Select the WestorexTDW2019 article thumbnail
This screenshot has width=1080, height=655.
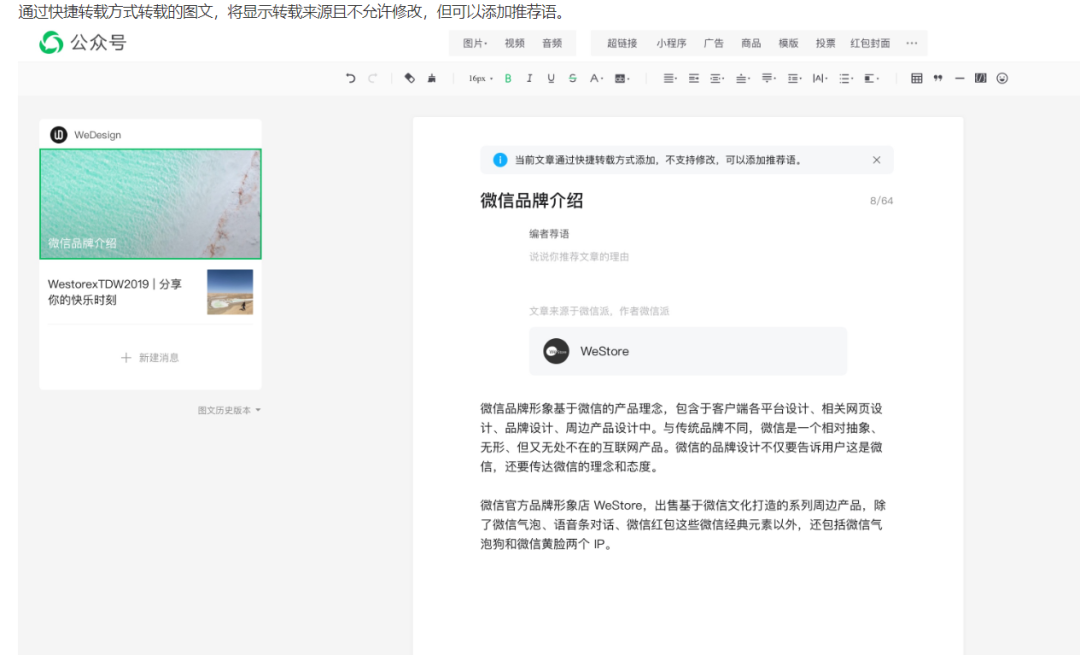[x=230, y=292]
